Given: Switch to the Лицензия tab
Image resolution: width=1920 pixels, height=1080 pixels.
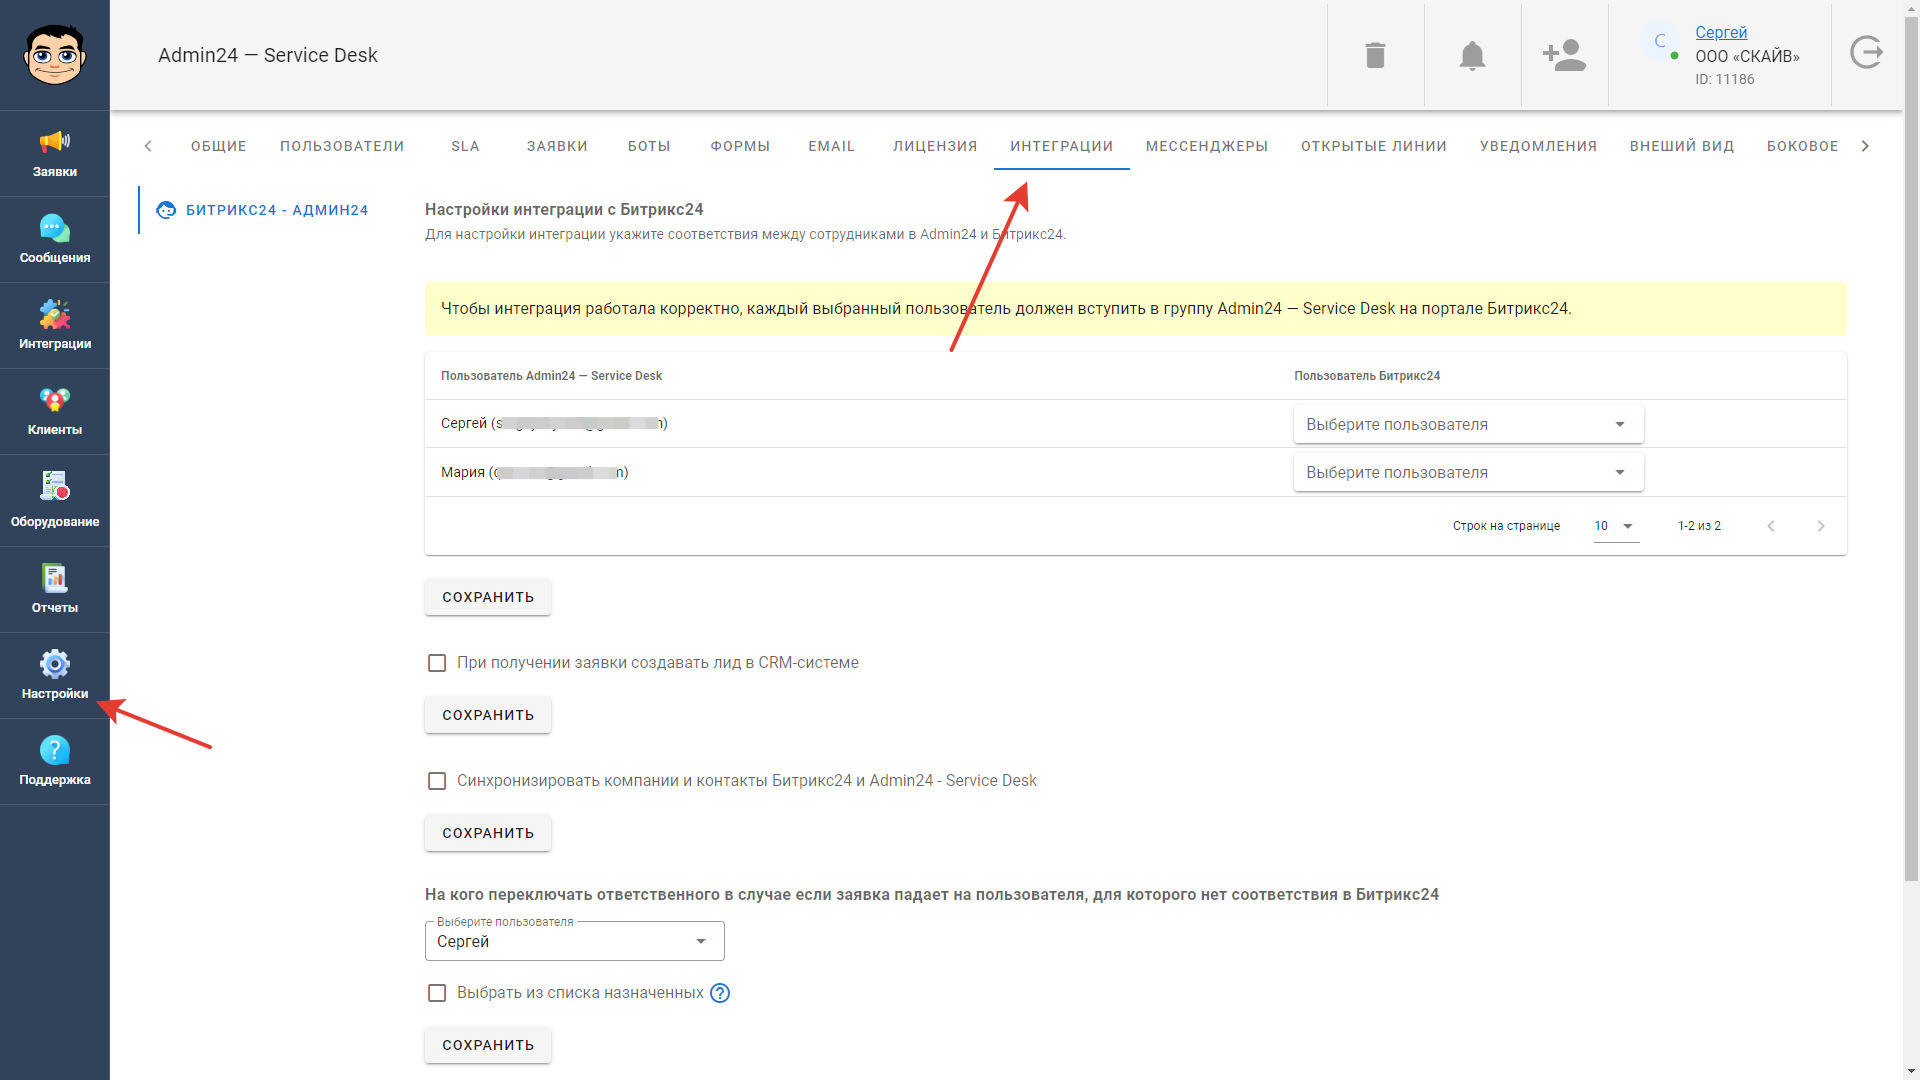Looking at the screenshot, I should point(935,146).
